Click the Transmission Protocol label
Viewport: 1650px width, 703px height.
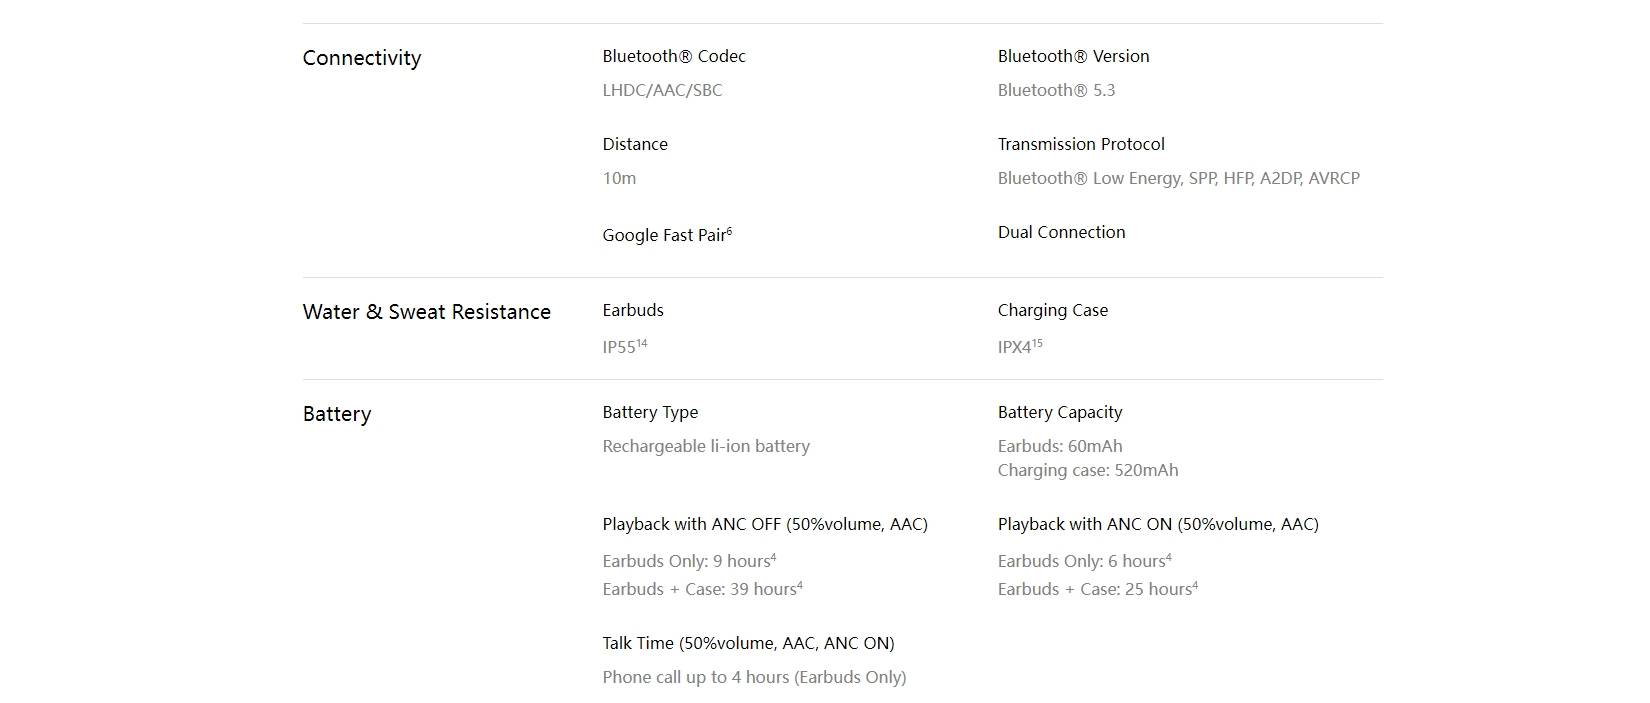(x=1081, y=144)
